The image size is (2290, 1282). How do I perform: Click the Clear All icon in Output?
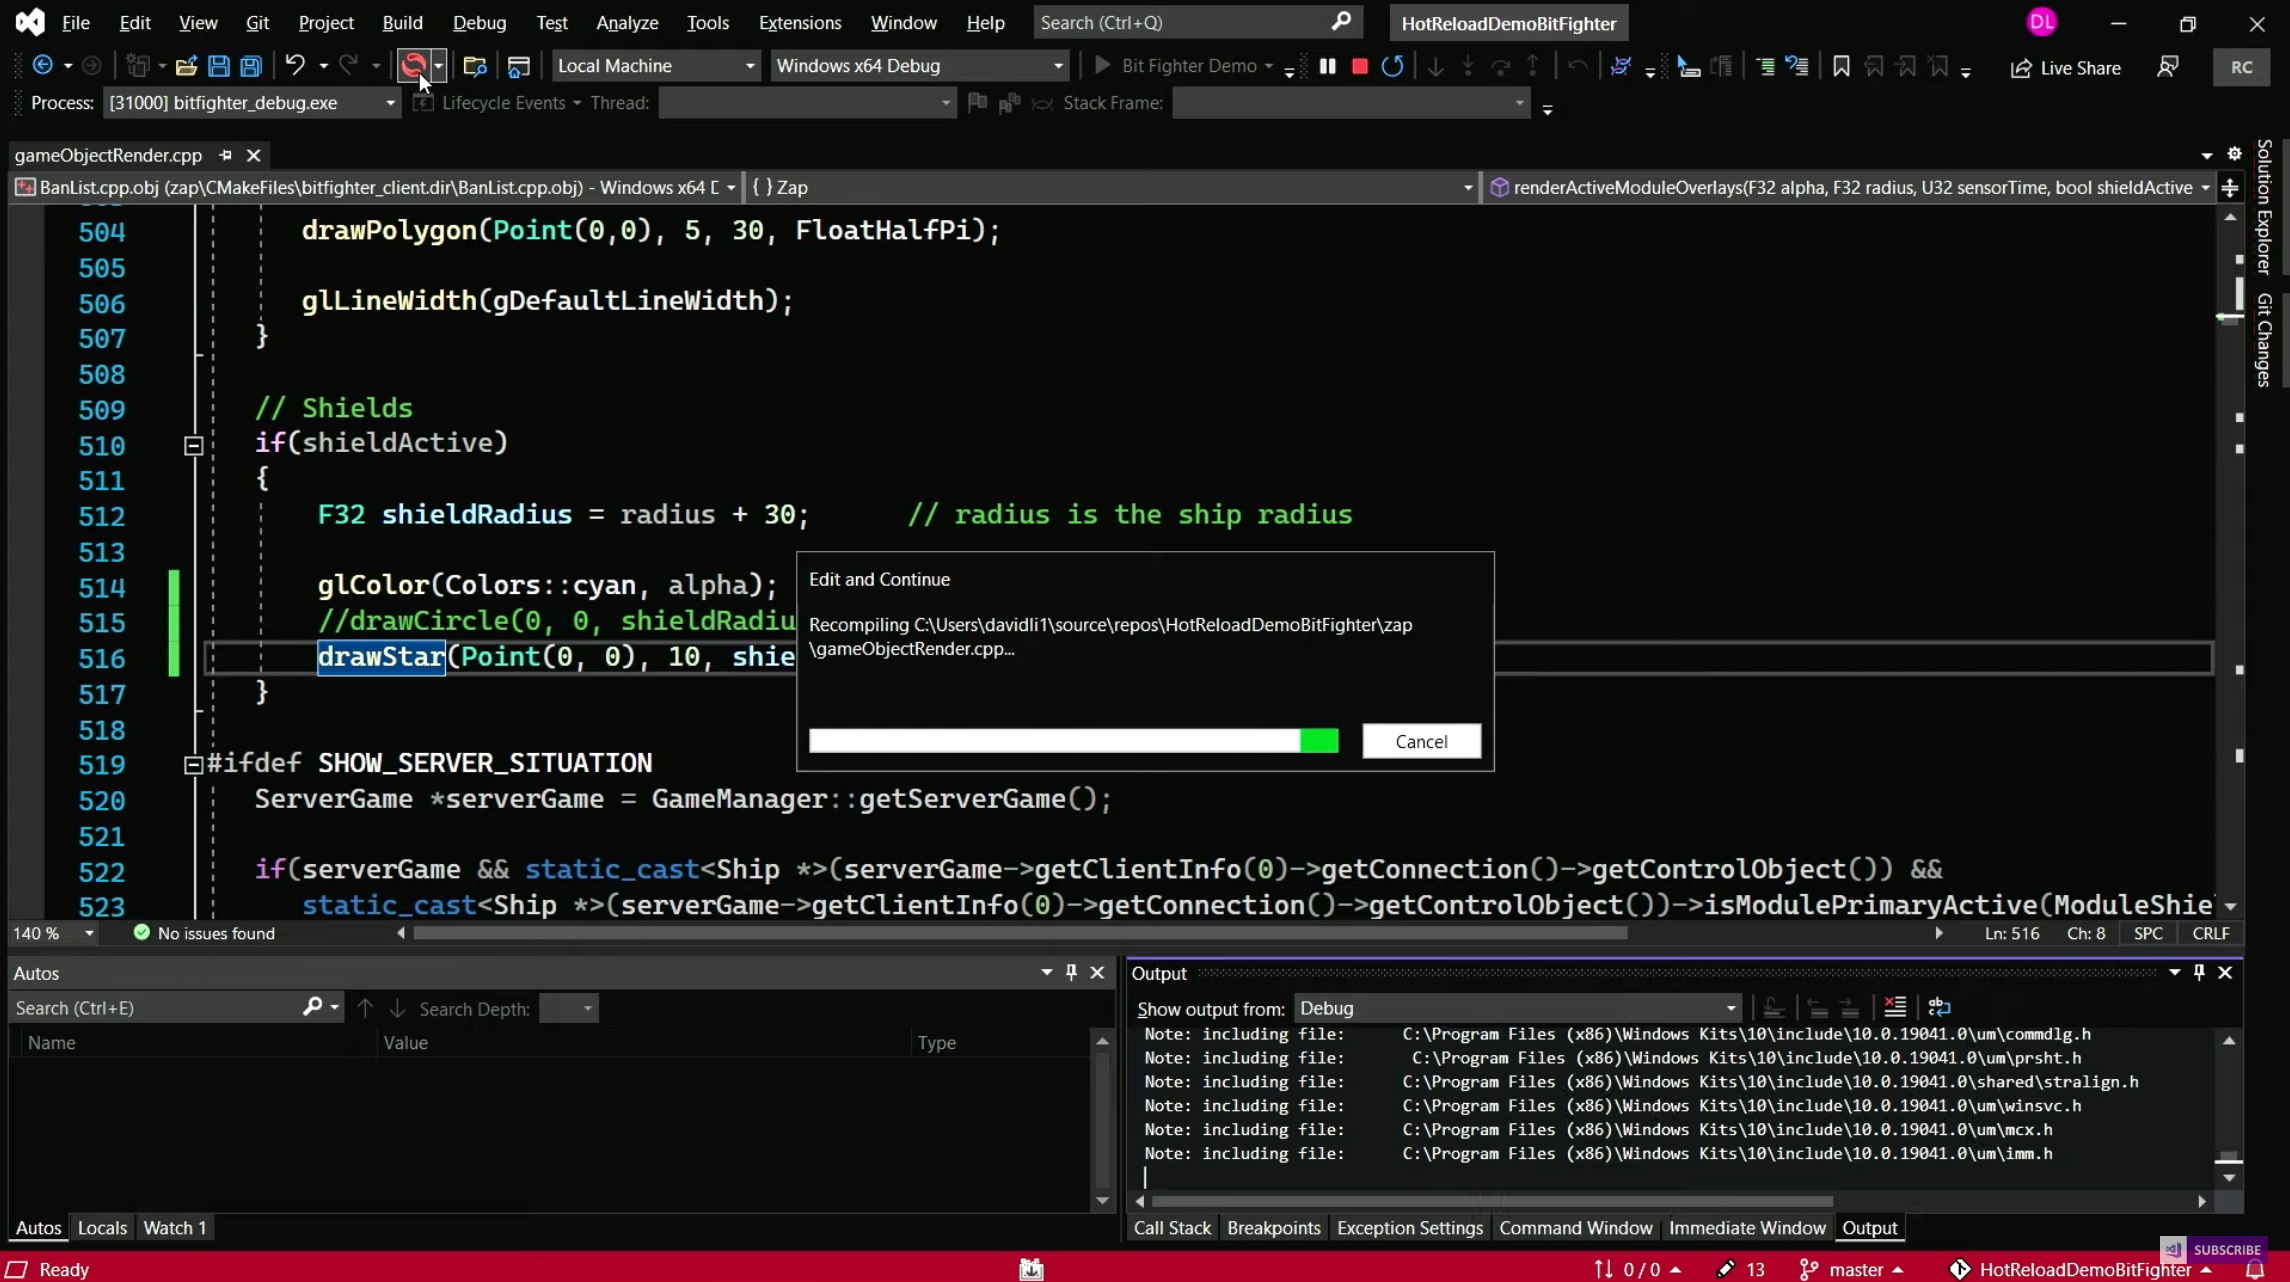coord(1894,1007)
